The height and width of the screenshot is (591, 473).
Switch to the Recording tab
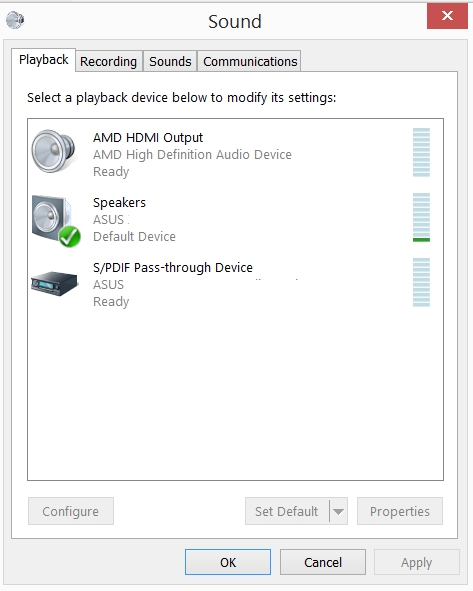pos(109,61)
